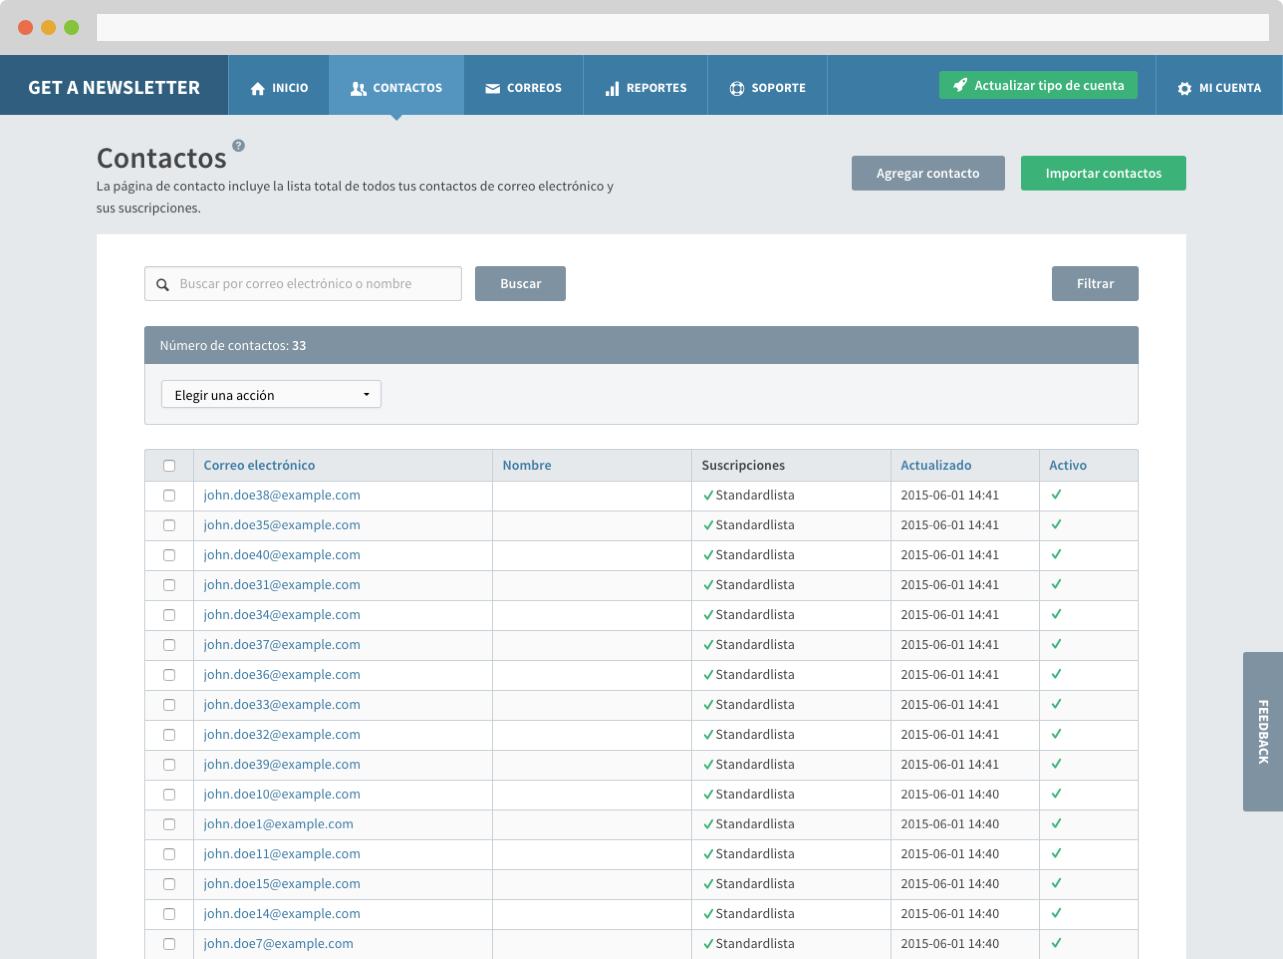Viewport: 1283px width, 959px height.
Task: Toggle the select-all checkbox in table header
Action: tap(169, 466)
